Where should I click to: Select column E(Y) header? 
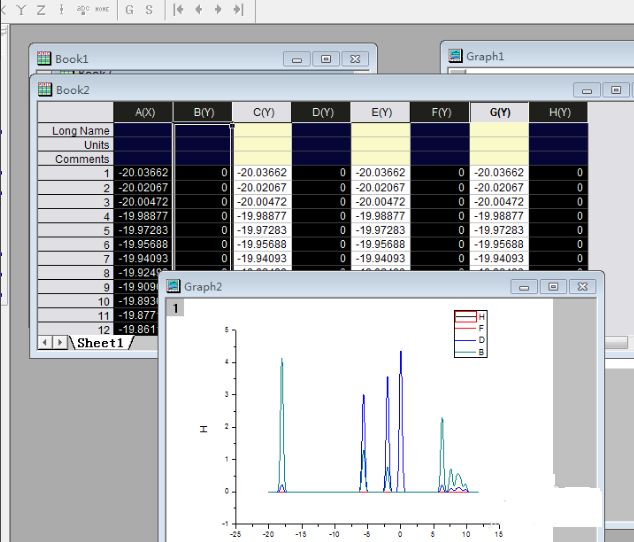pos(381,112)
